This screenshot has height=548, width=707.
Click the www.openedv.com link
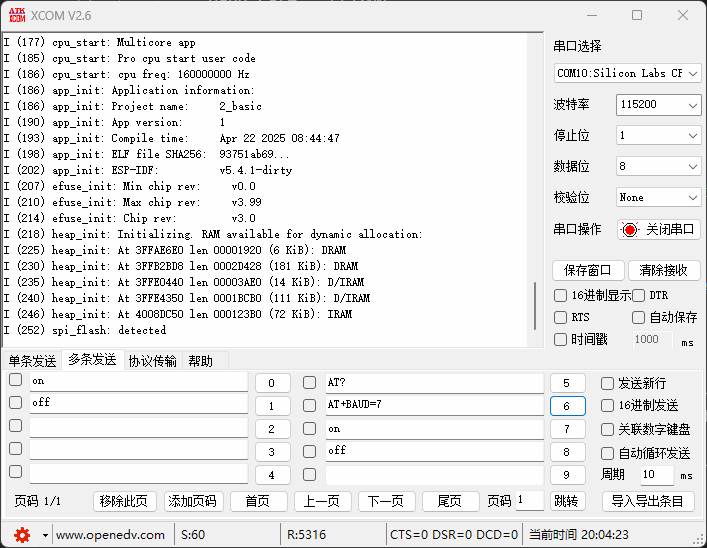[x=110, y=535]
